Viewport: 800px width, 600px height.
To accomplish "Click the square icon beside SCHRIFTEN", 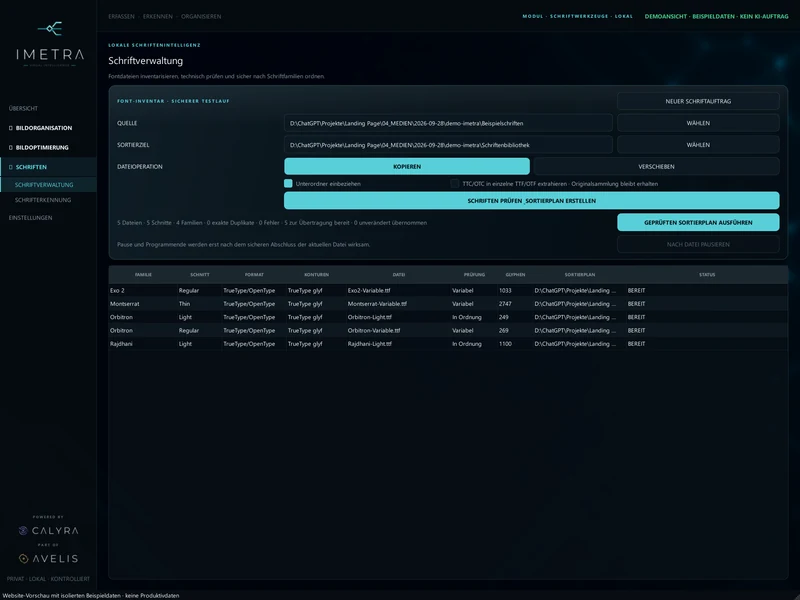I will (x=11, y=167).
